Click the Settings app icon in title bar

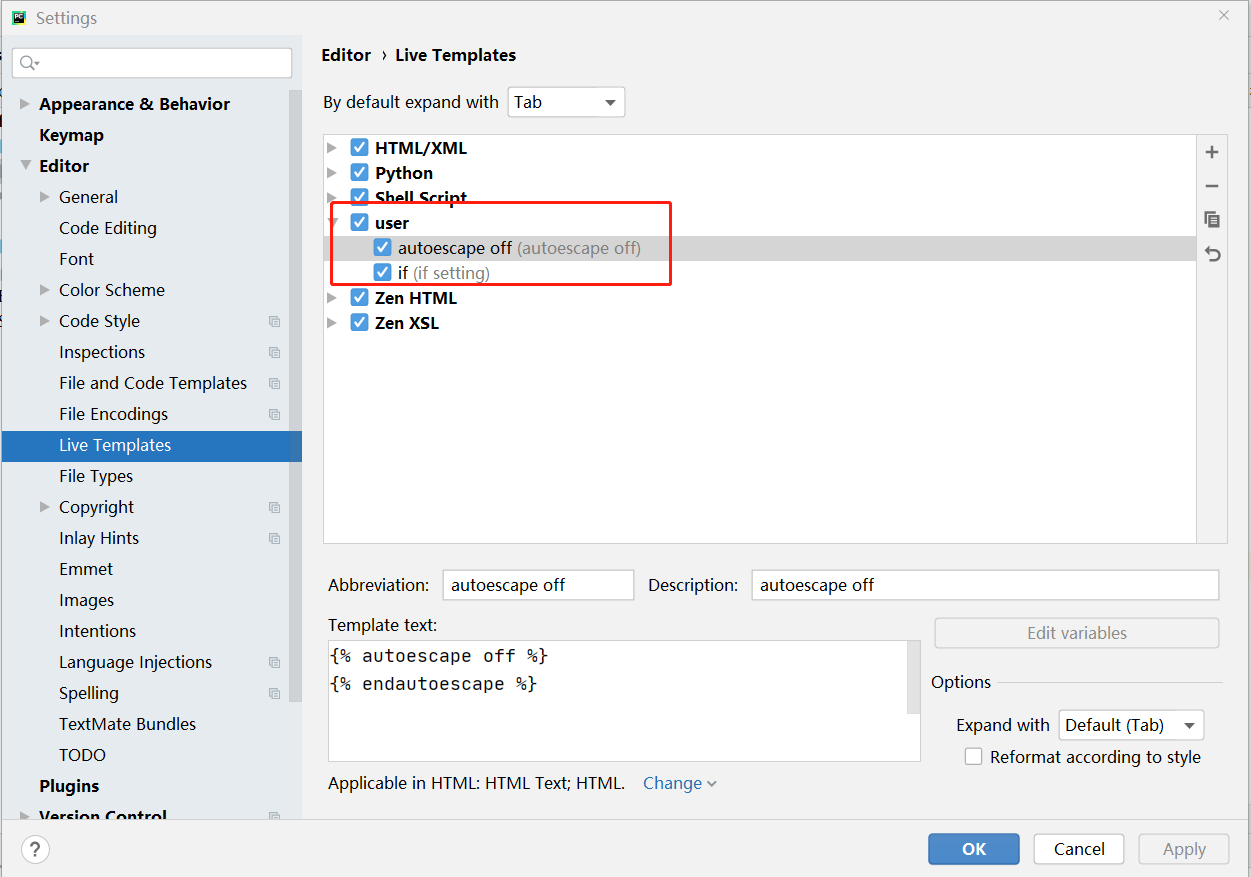[x=17, y=17]
